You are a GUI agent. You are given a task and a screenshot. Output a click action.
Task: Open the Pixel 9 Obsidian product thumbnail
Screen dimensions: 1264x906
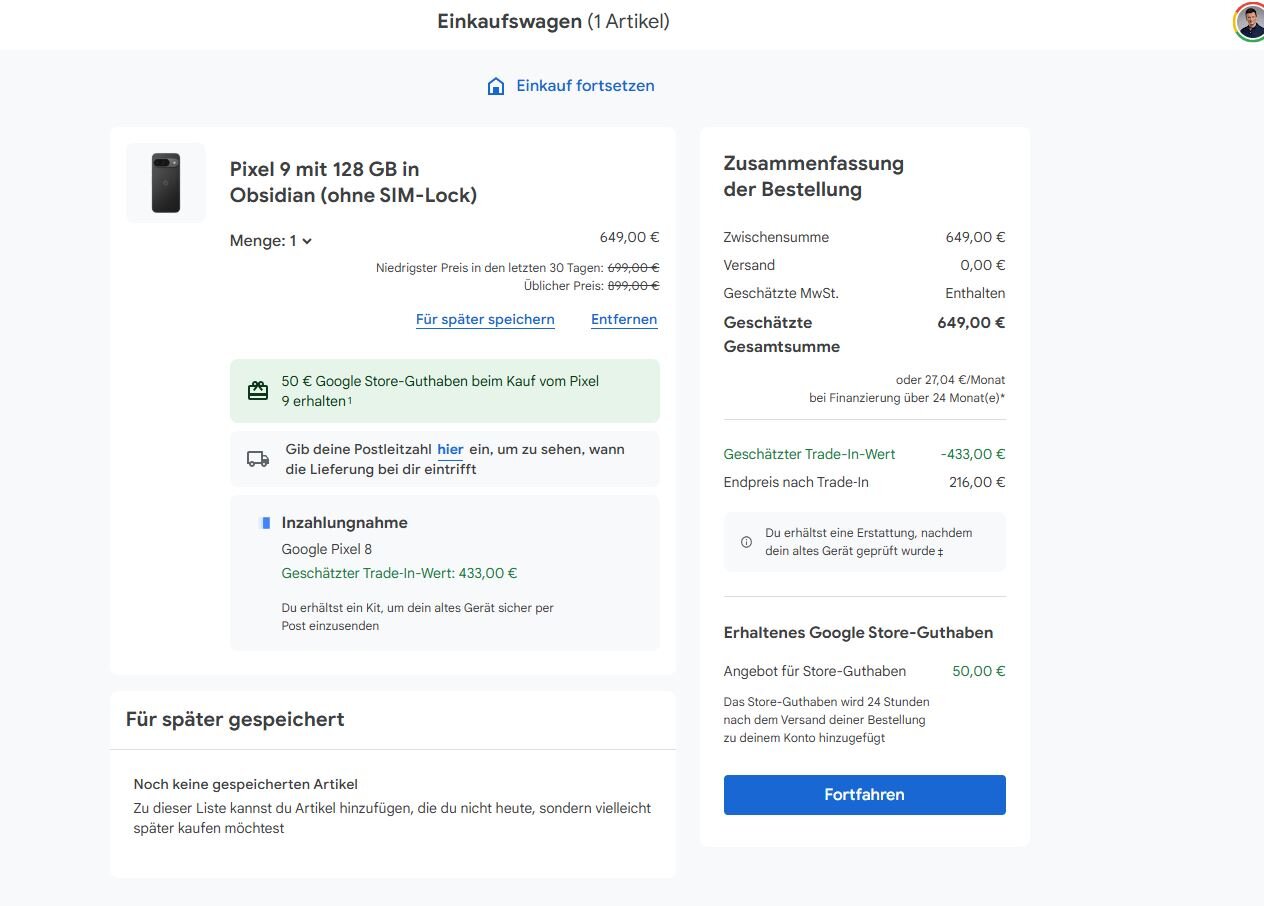[166, 183]
